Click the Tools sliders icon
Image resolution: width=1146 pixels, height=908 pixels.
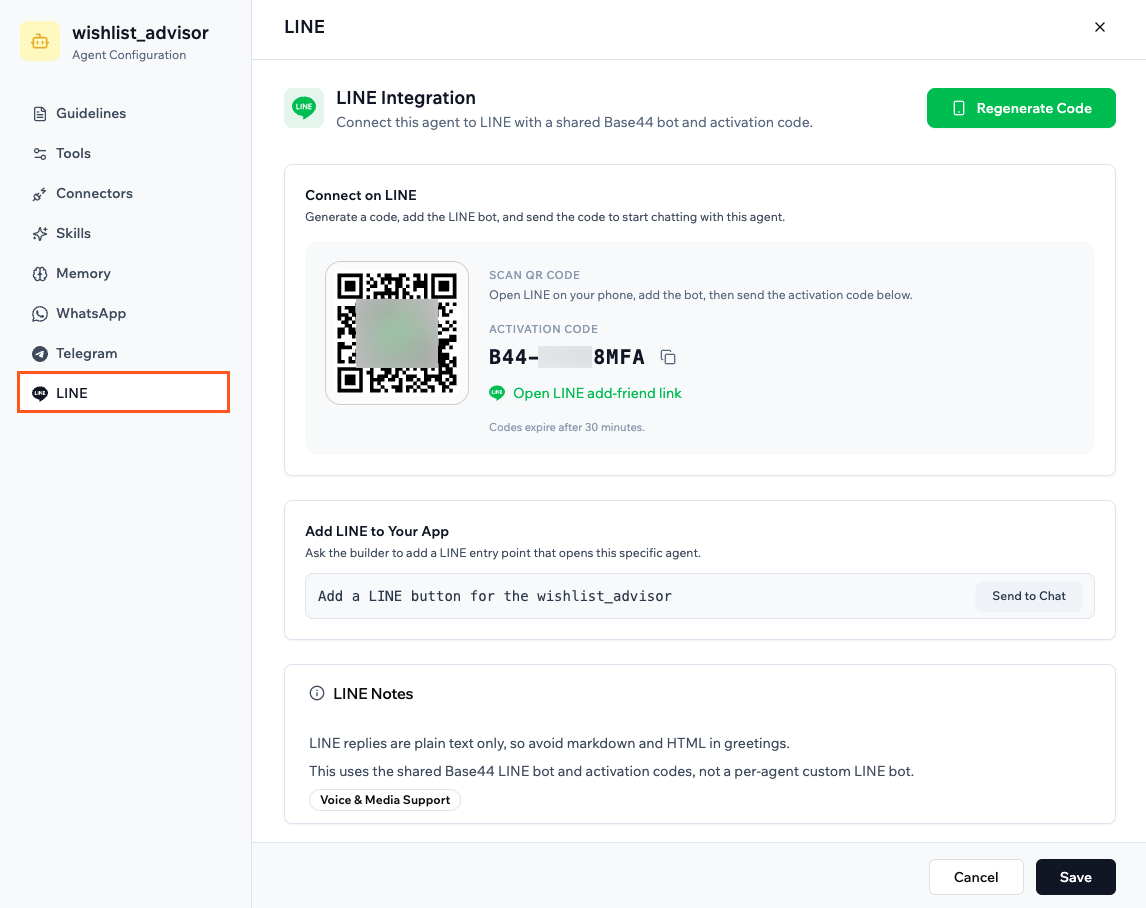(40, 154)
